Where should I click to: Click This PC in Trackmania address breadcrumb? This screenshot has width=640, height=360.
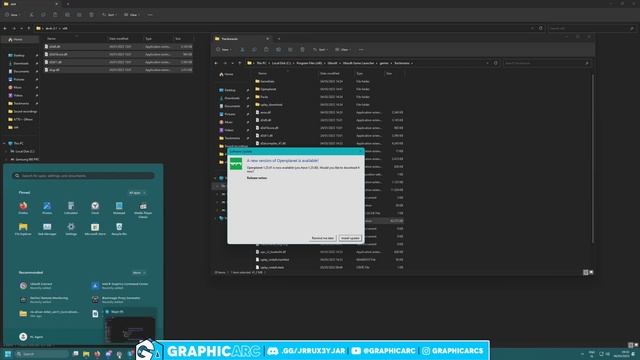[261, 63]
